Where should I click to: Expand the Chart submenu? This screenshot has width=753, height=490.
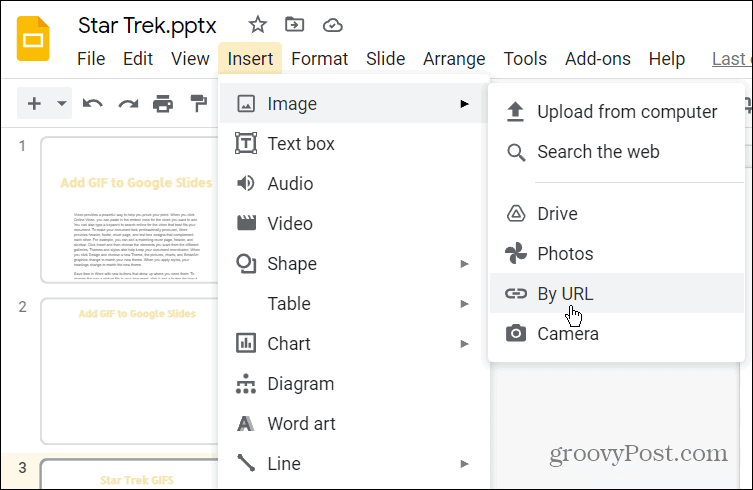tap(353, 343)
